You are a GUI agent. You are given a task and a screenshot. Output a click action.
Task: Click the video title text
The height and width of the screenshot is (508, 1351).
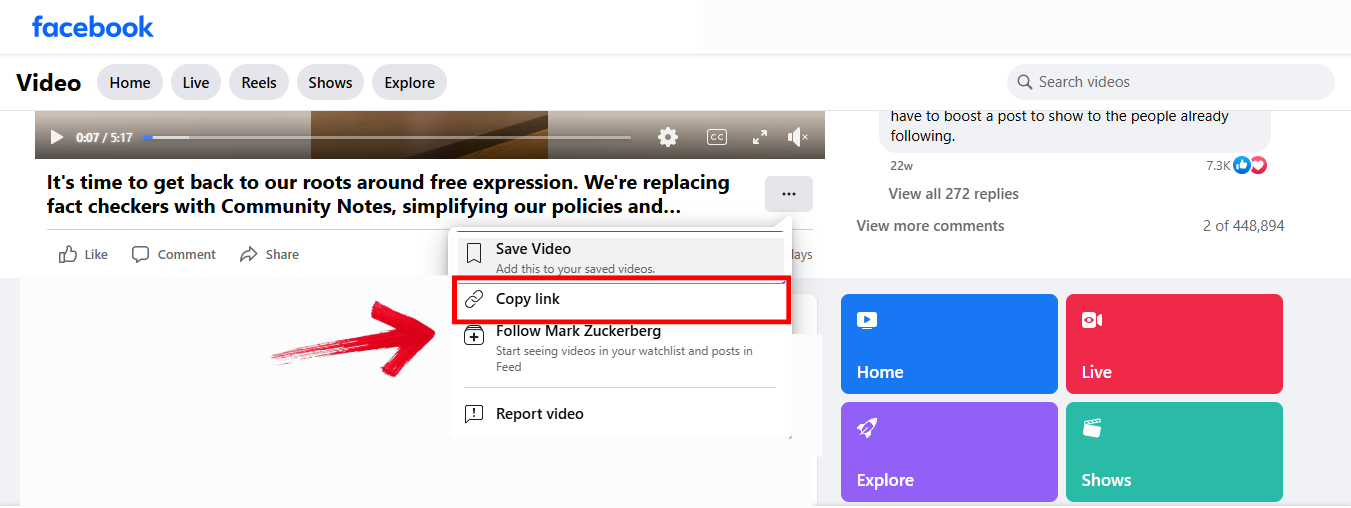click(388, 195)
